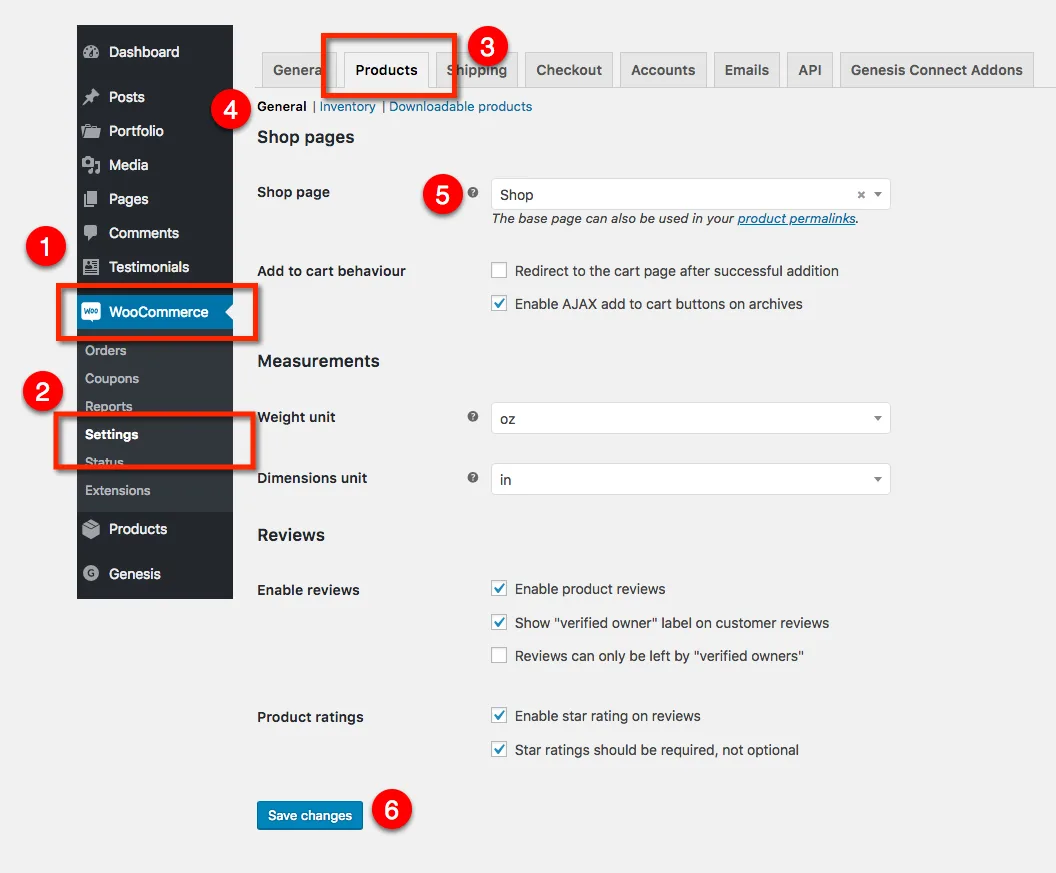Click the Save changes button
The image size is (1056, 873).
(310, 815)
